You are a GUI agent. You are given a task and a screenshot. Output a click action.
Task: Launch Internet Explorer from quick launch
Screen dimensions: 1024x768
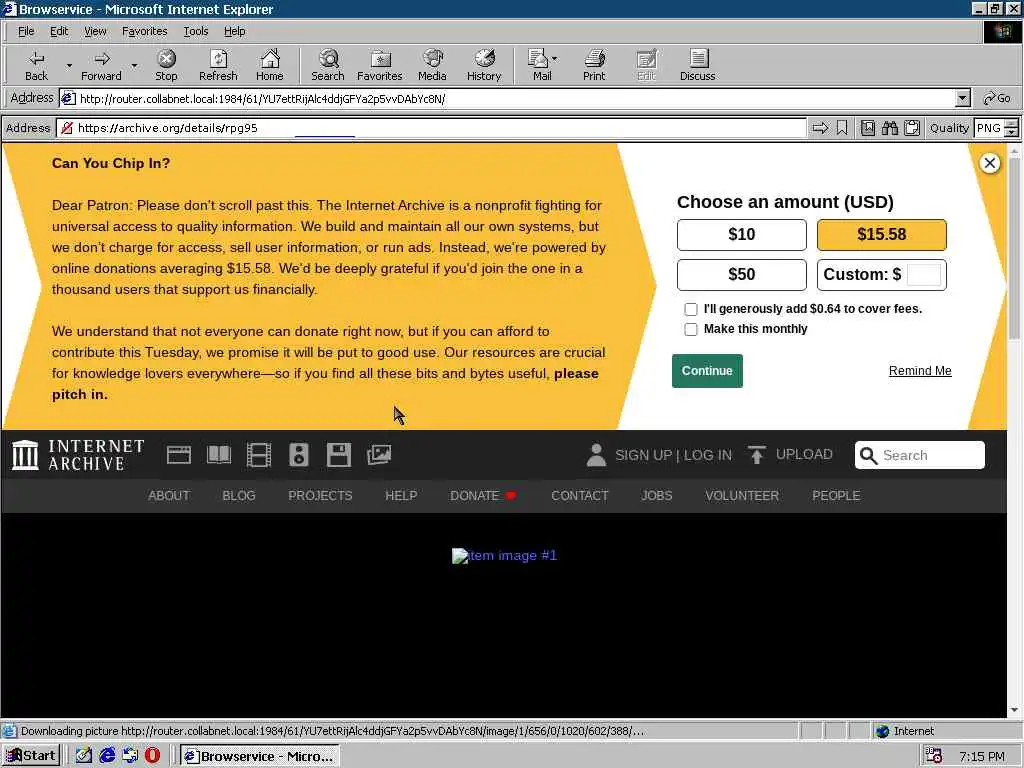[x=107, y=756]
